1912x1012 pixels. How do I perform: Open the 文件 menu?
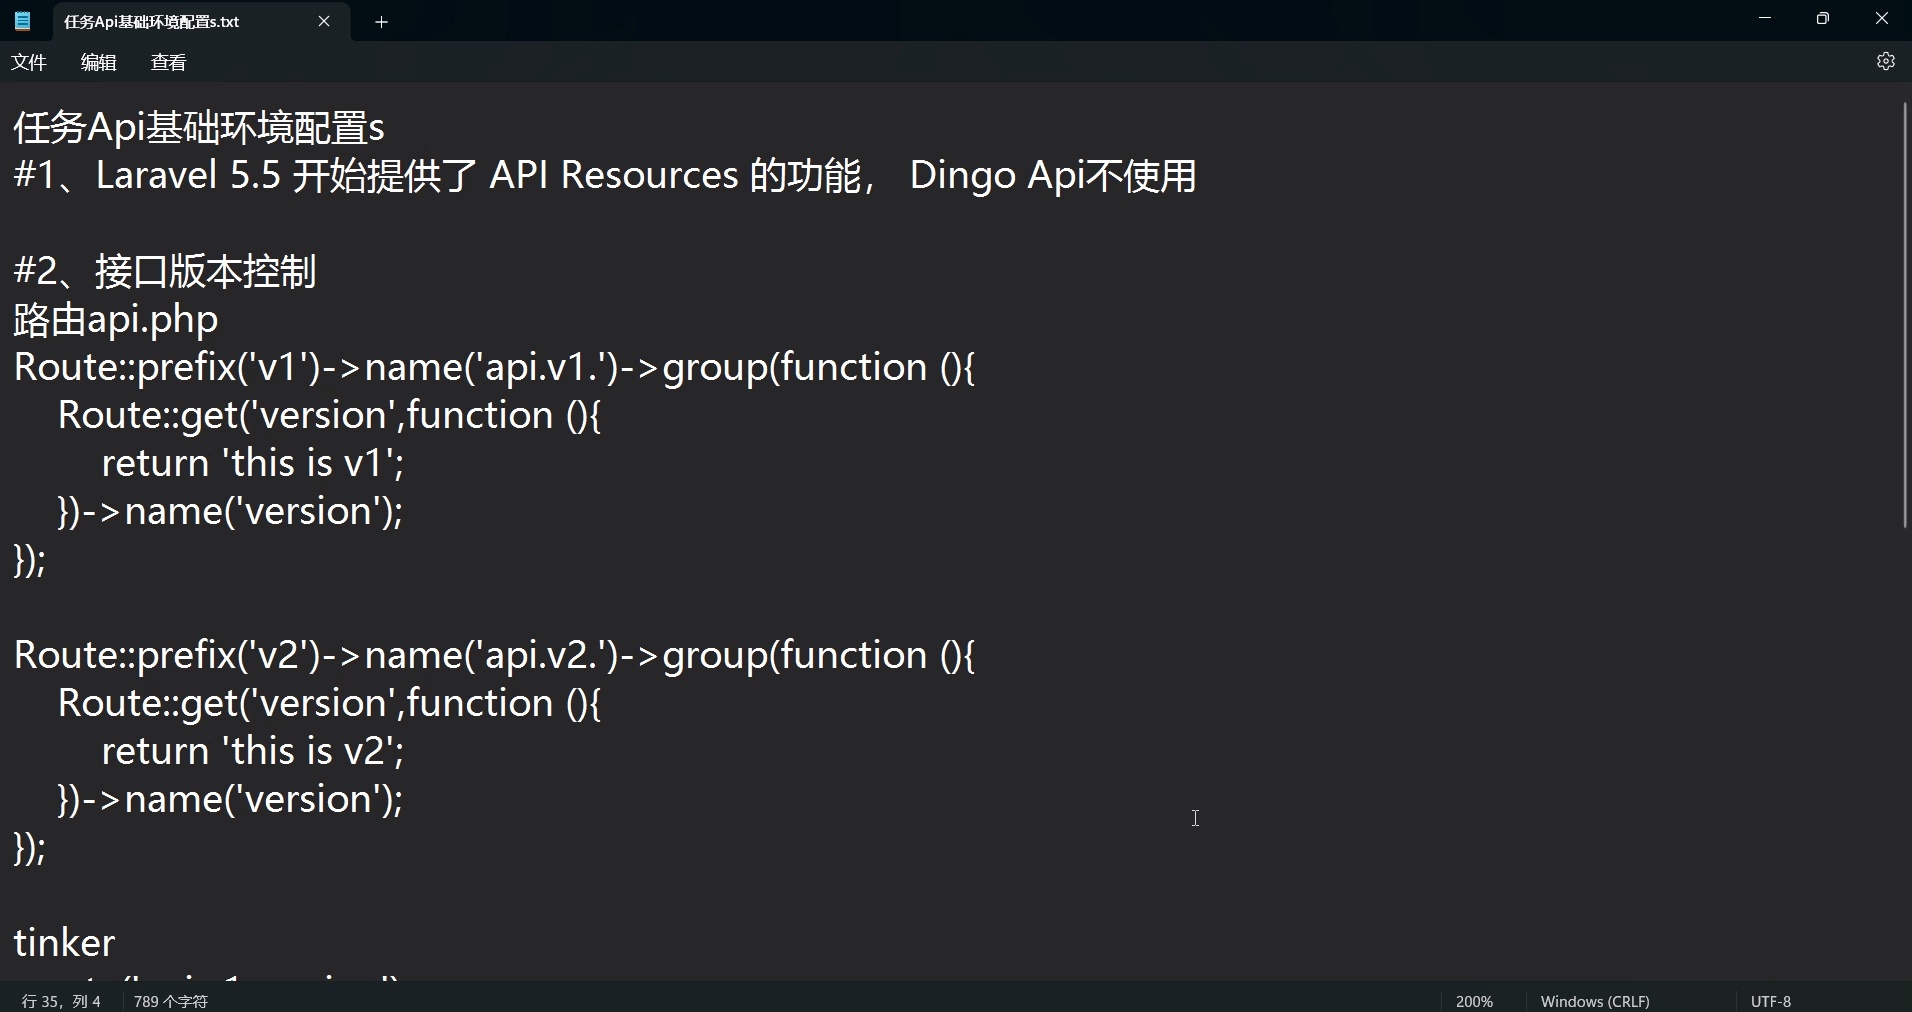(x=29, y=61)
